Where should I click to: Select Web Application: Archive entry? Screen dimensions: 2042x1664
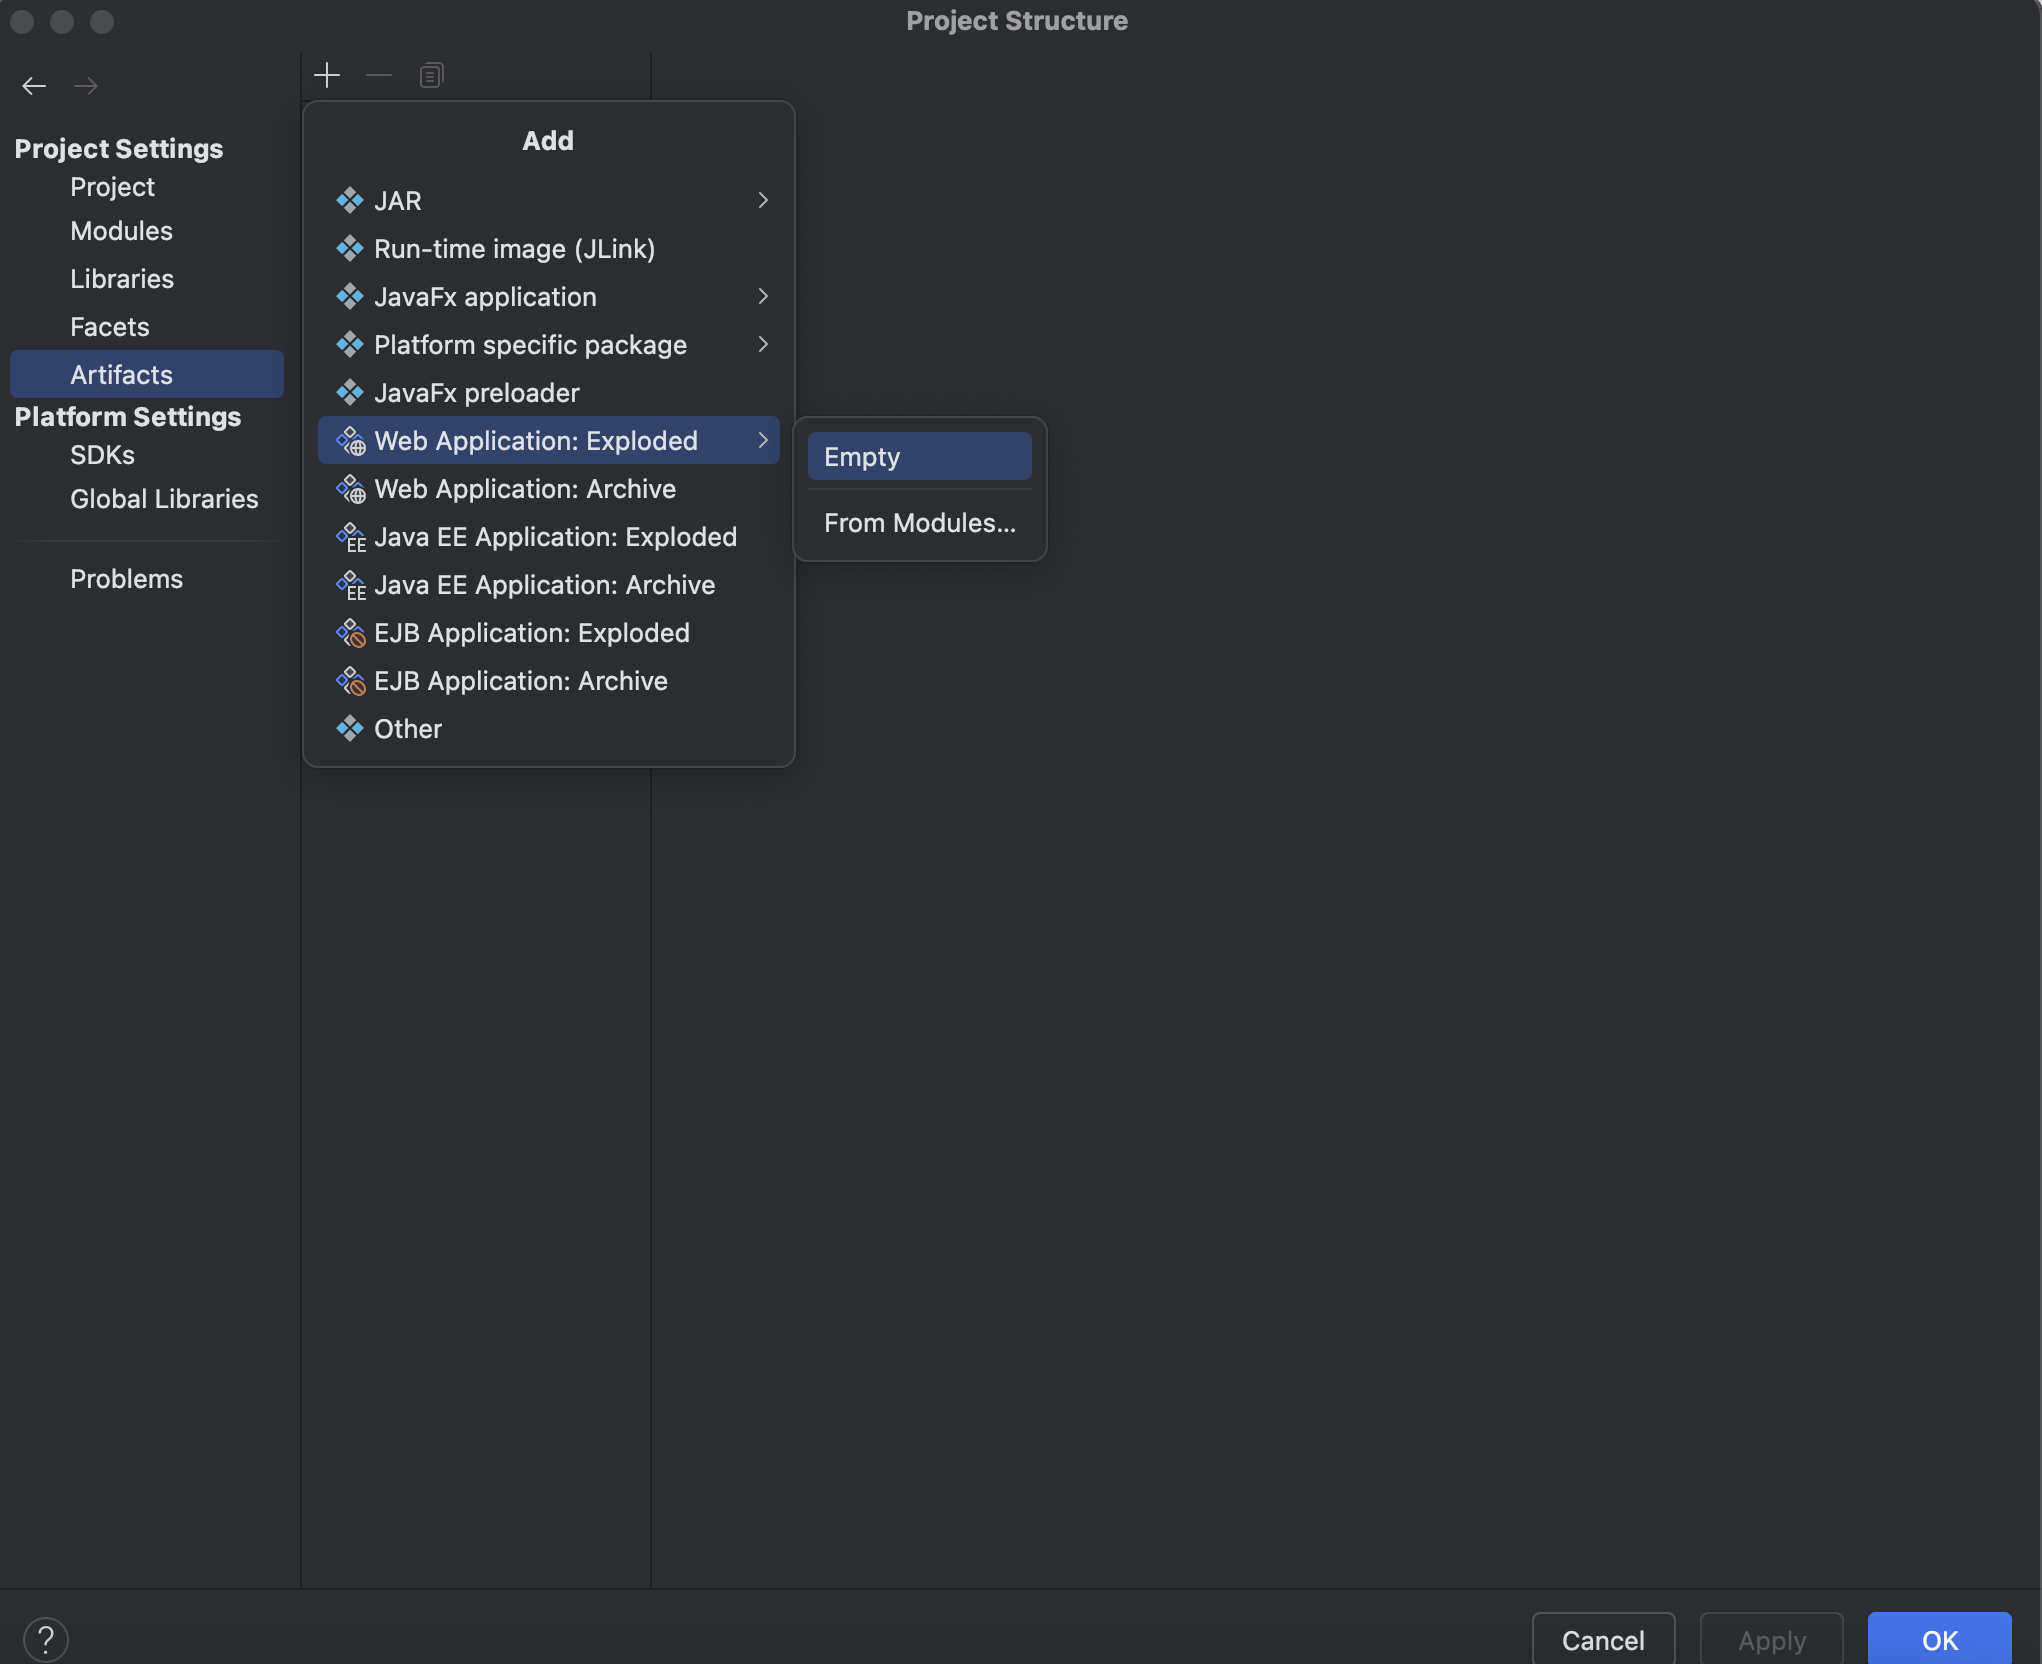[x=525, y=489]
